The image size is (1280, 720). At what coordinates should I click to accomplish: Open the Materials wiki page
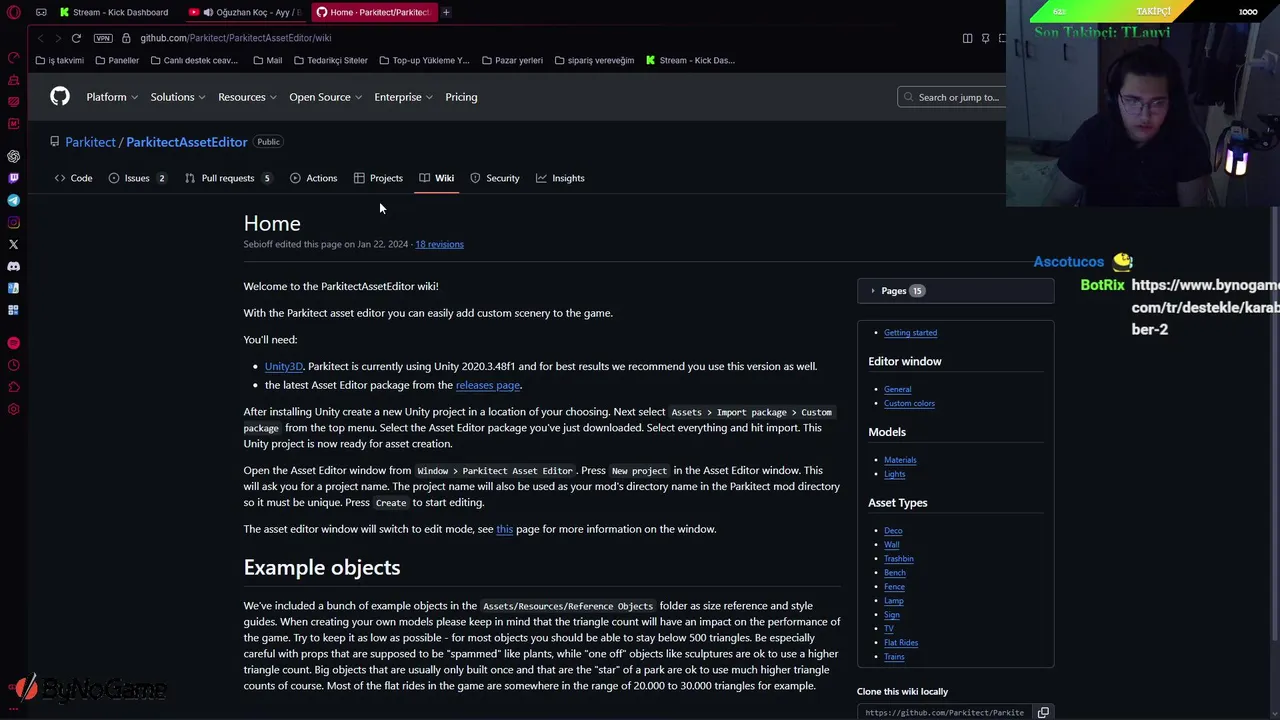[900, 460]
